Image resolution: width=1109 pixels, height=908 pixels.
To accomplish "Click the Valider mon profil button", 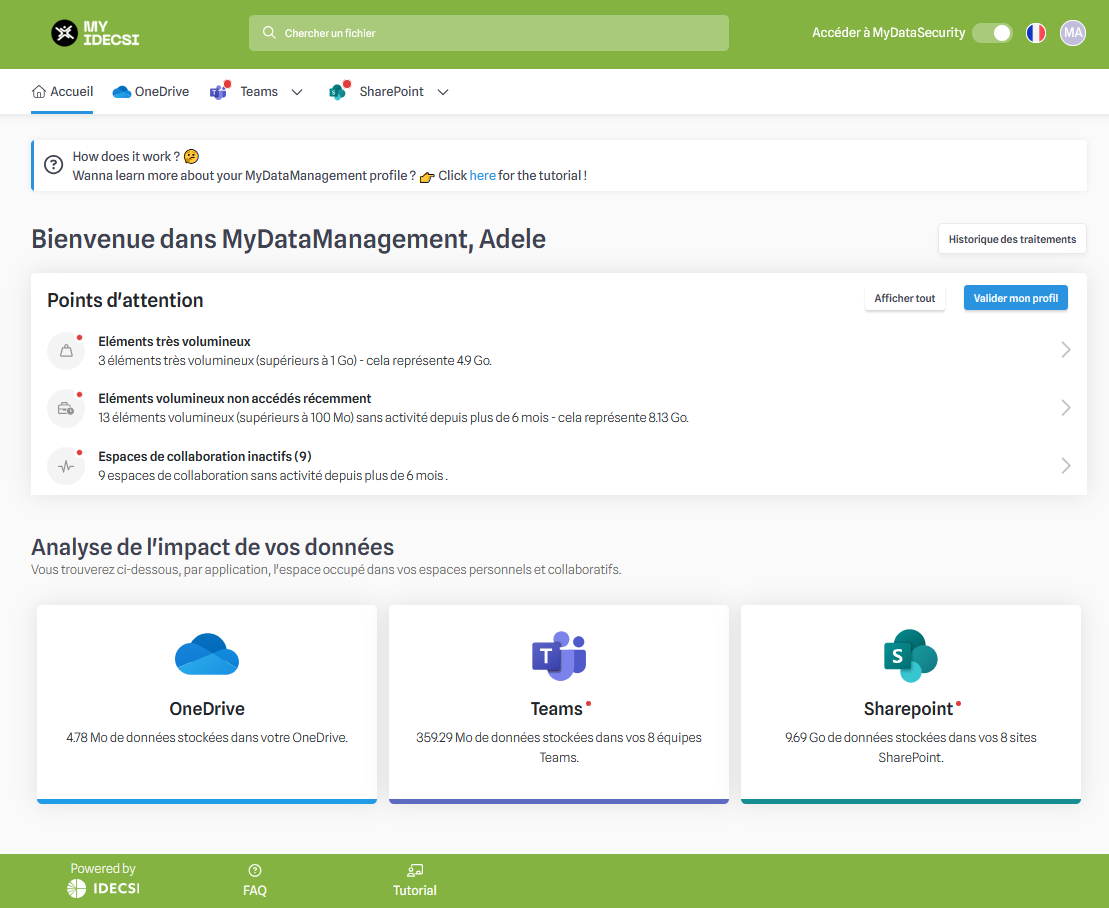I will pos(1016,298).
